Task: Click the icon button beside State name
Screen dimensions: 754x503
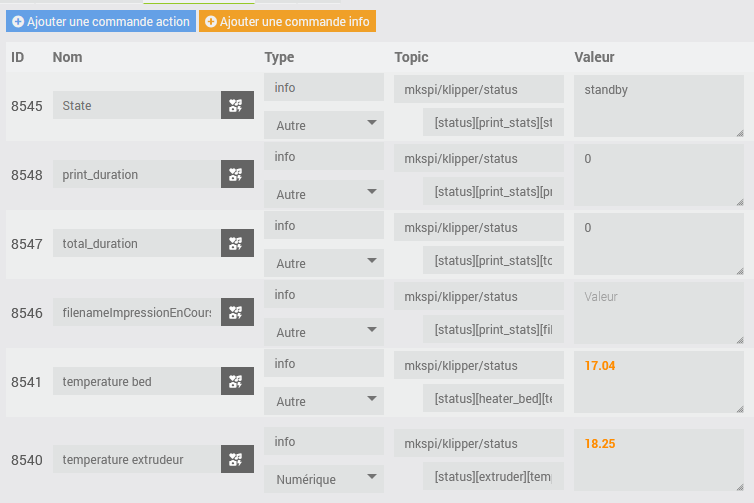Action: [x=237, y=105]
